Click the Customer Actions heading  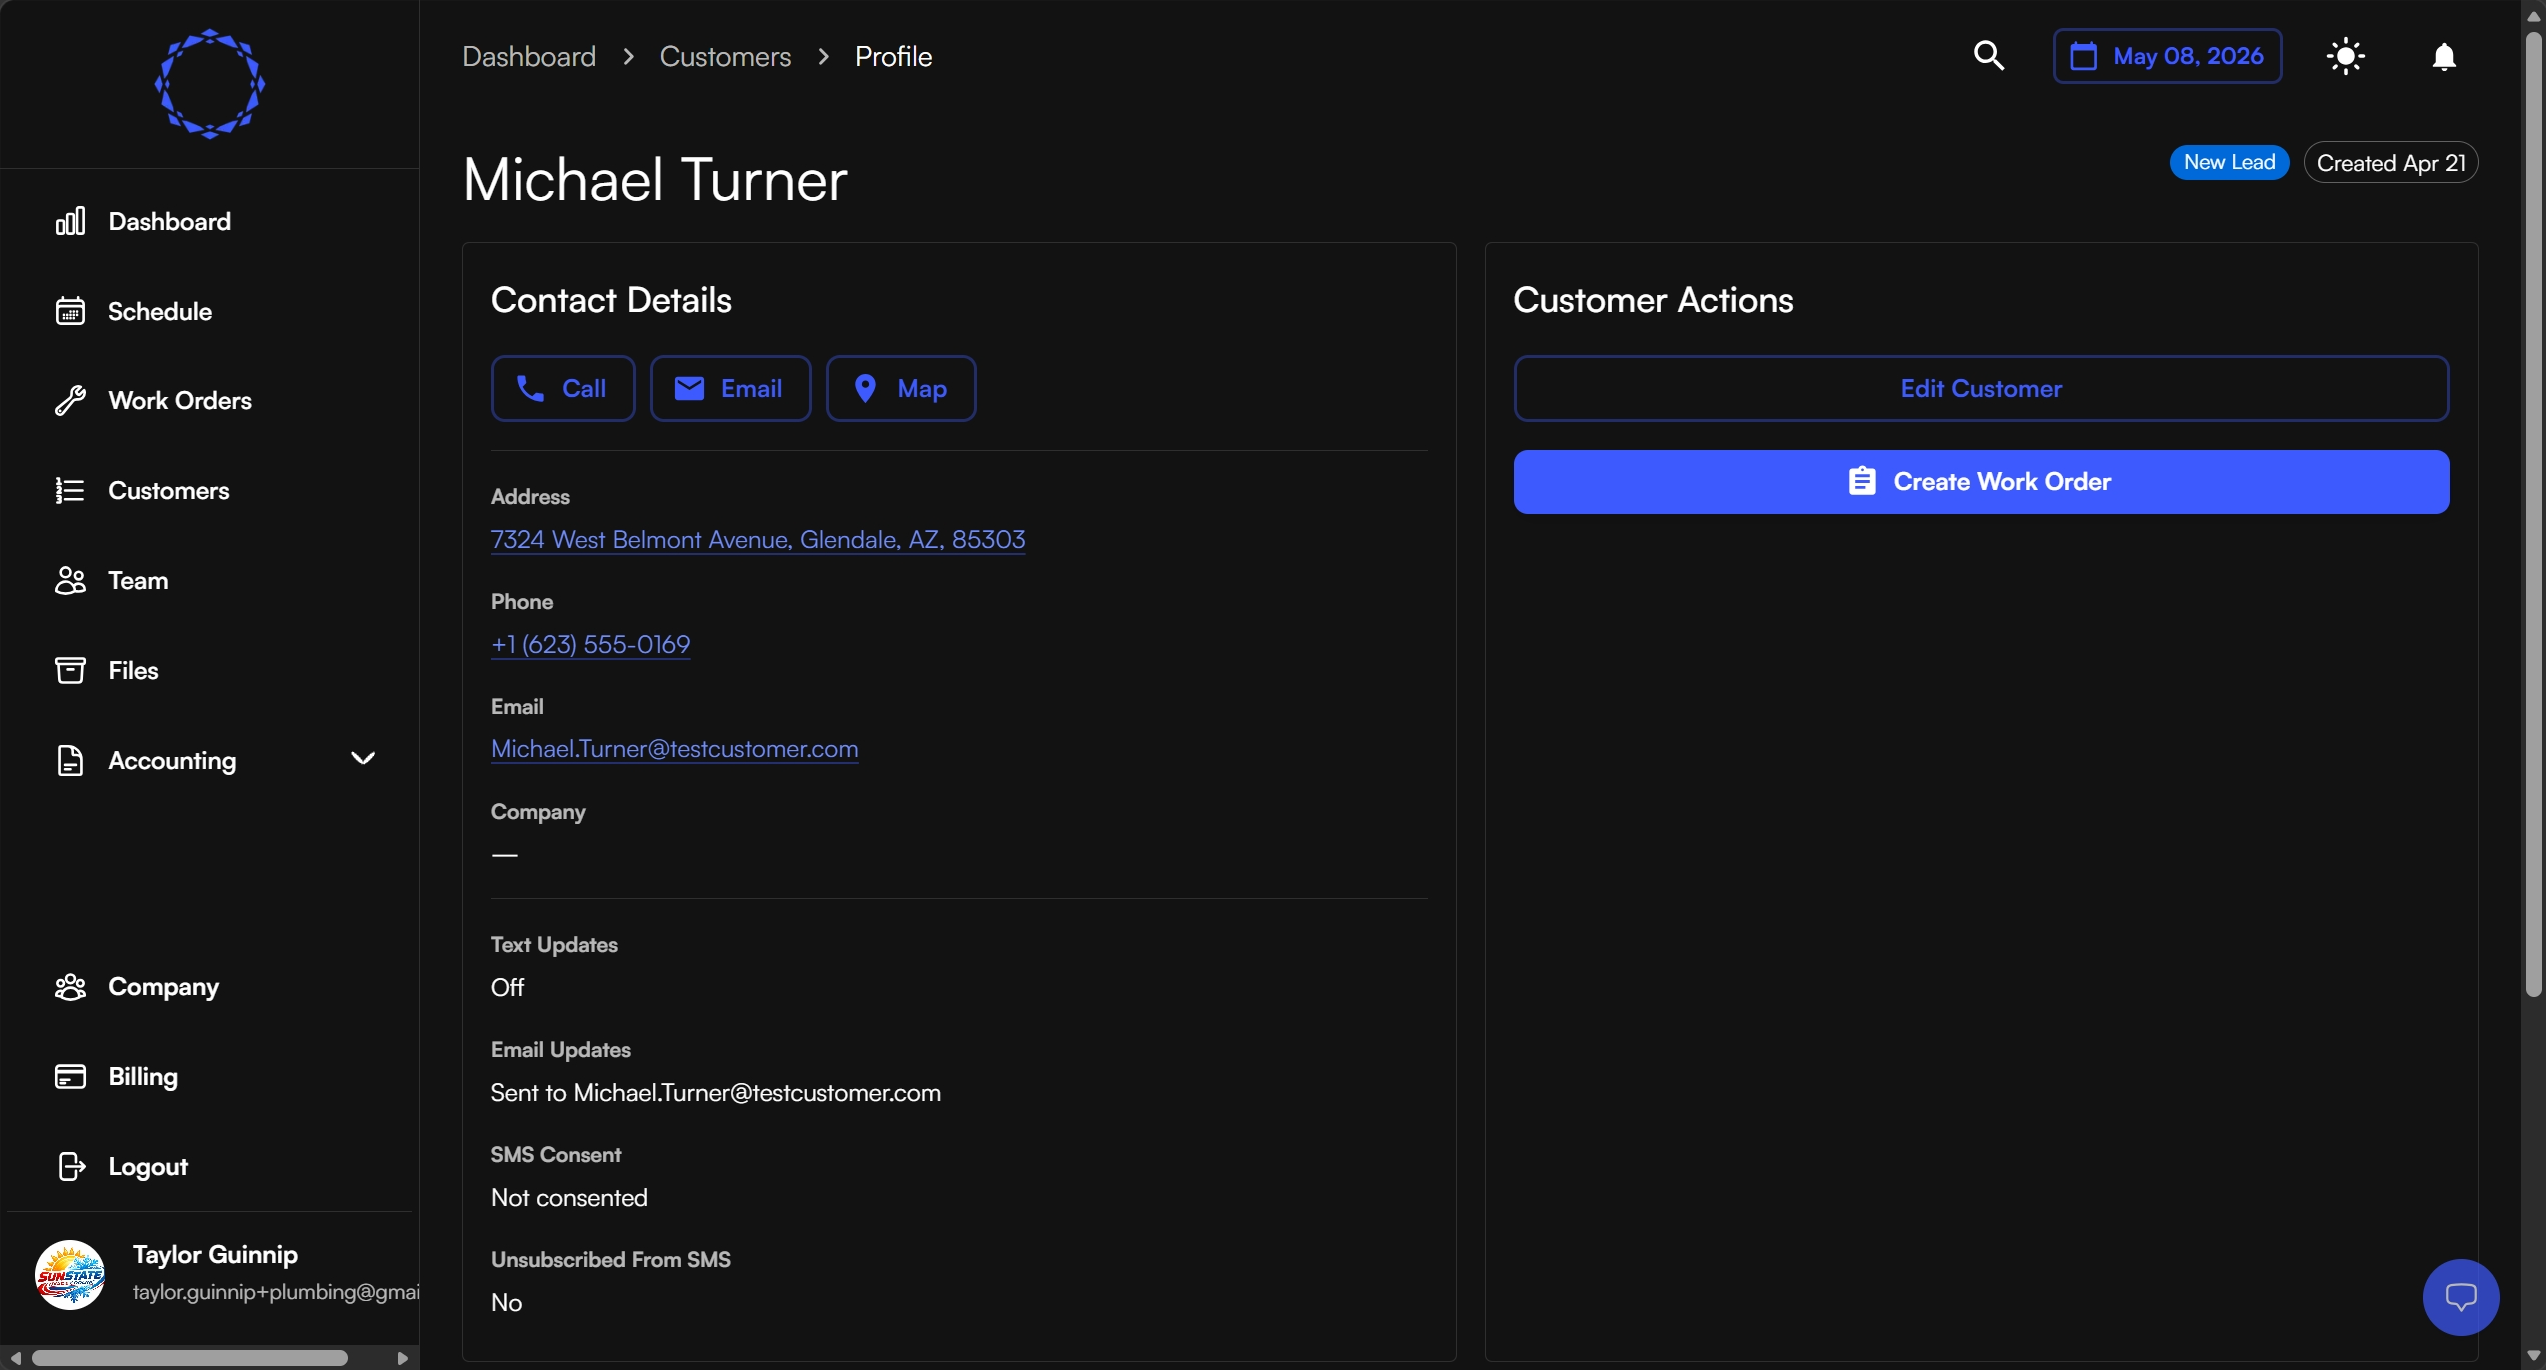click(1653, 300)
